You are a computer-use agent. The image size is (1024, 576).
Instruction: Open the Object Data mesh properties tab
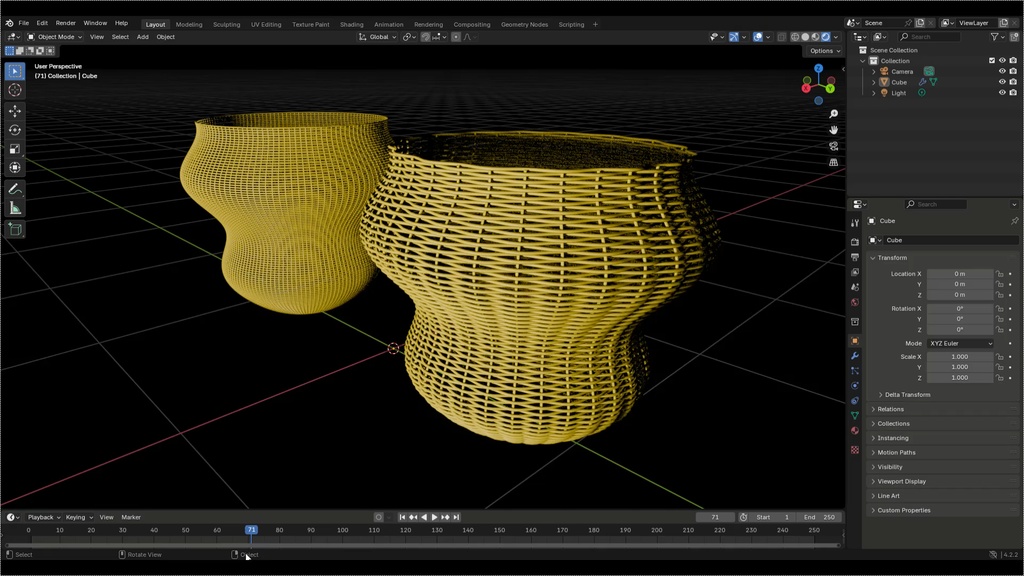coord(855,416)
